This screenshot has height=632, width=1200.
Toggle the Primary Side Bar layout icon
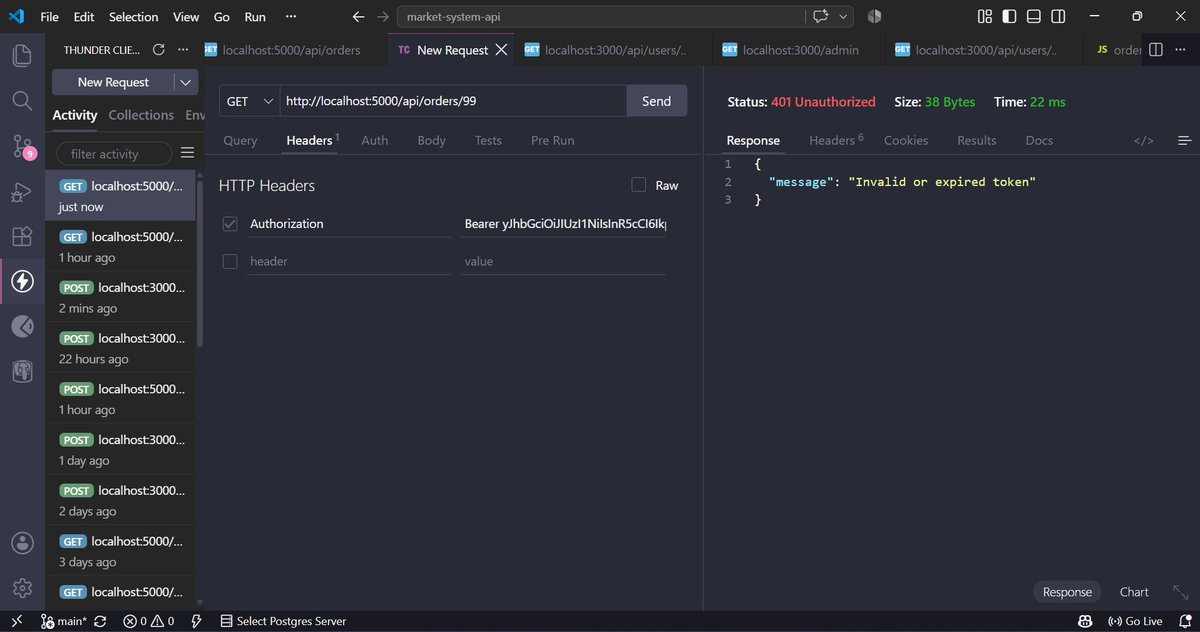click(x=1010, y=17)
